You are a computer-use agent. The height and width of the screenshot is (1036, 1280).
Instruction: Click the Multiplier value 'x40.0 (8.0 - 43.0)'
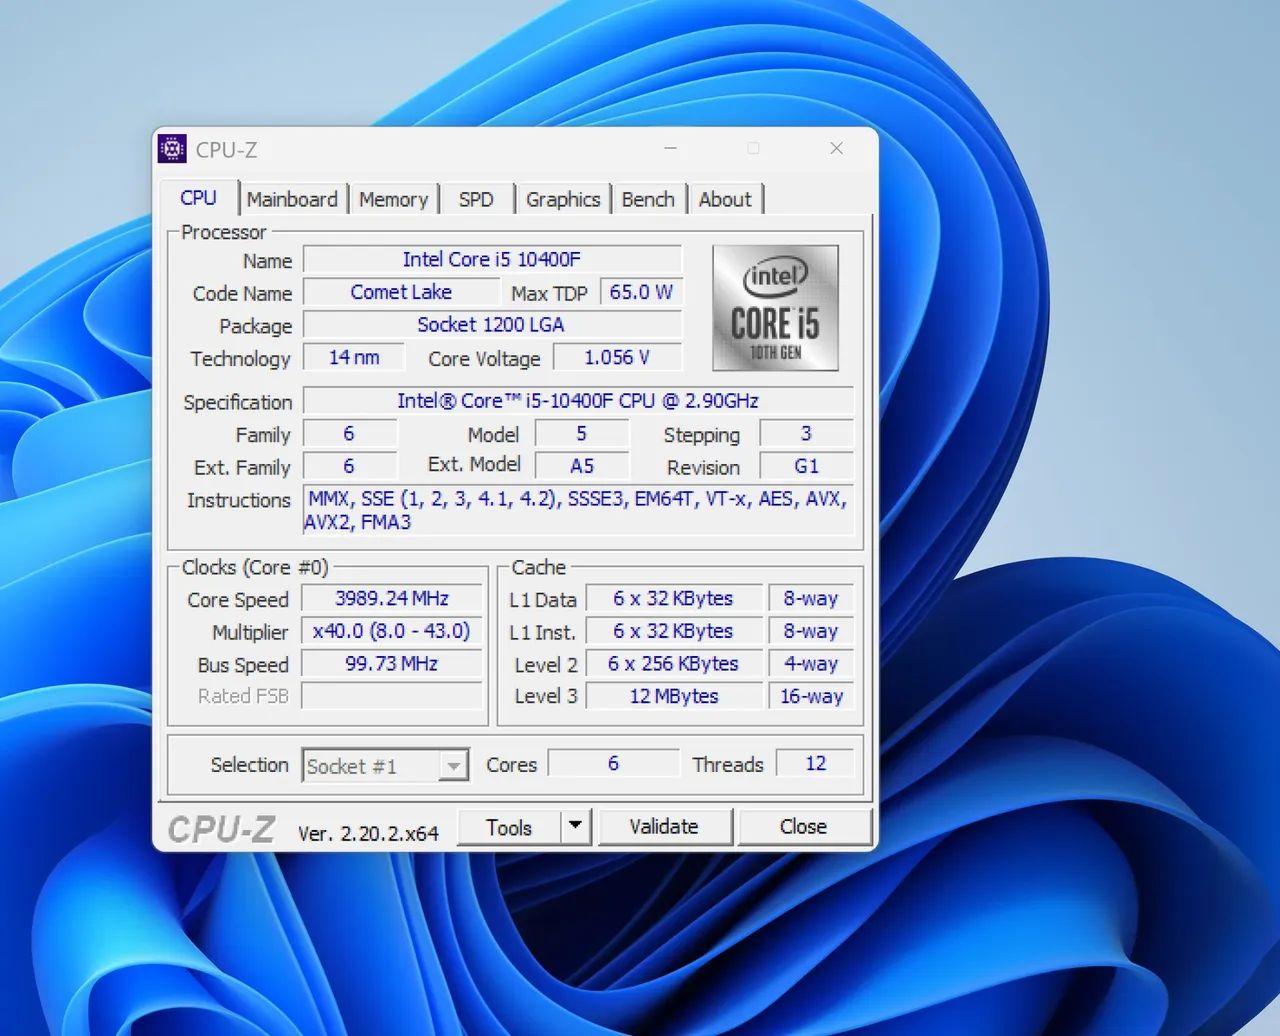(x=392, y=631)
